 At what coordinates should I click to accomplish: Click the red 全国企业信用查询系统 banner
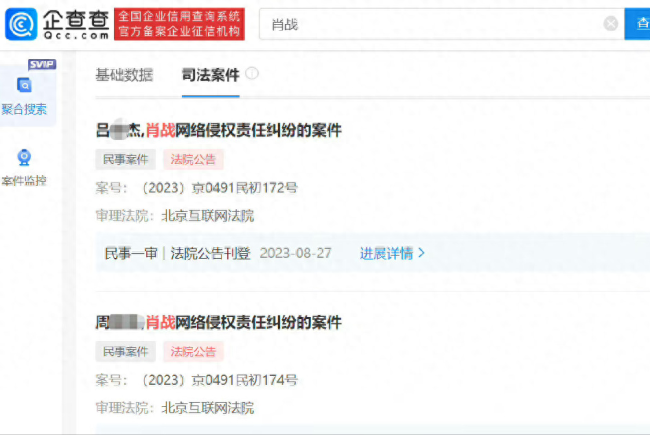[x=179, y=24]
